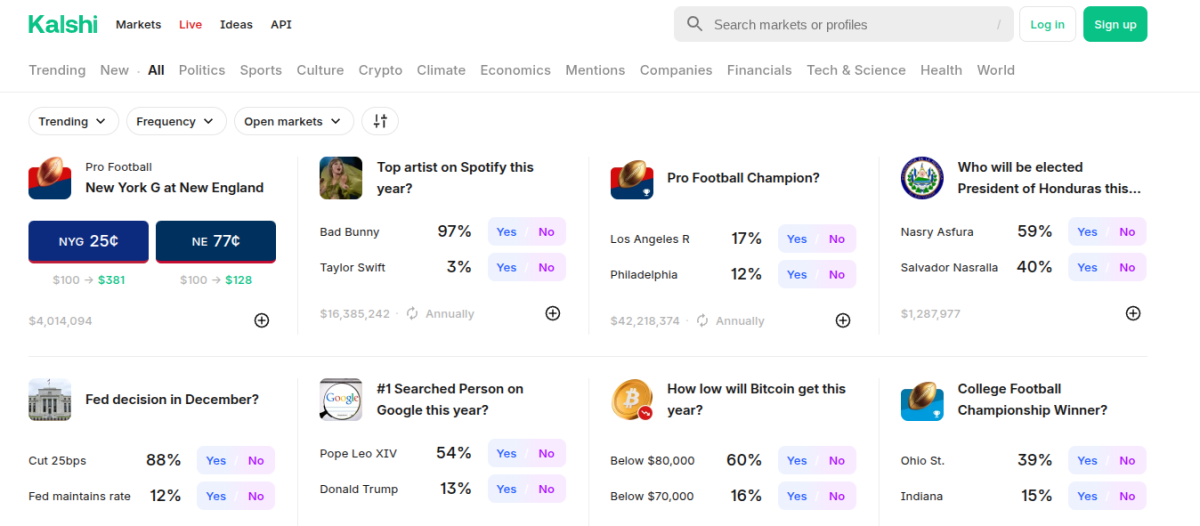Click the Bitcoin coin icon
1200x526 pixels.
point(632,400)
